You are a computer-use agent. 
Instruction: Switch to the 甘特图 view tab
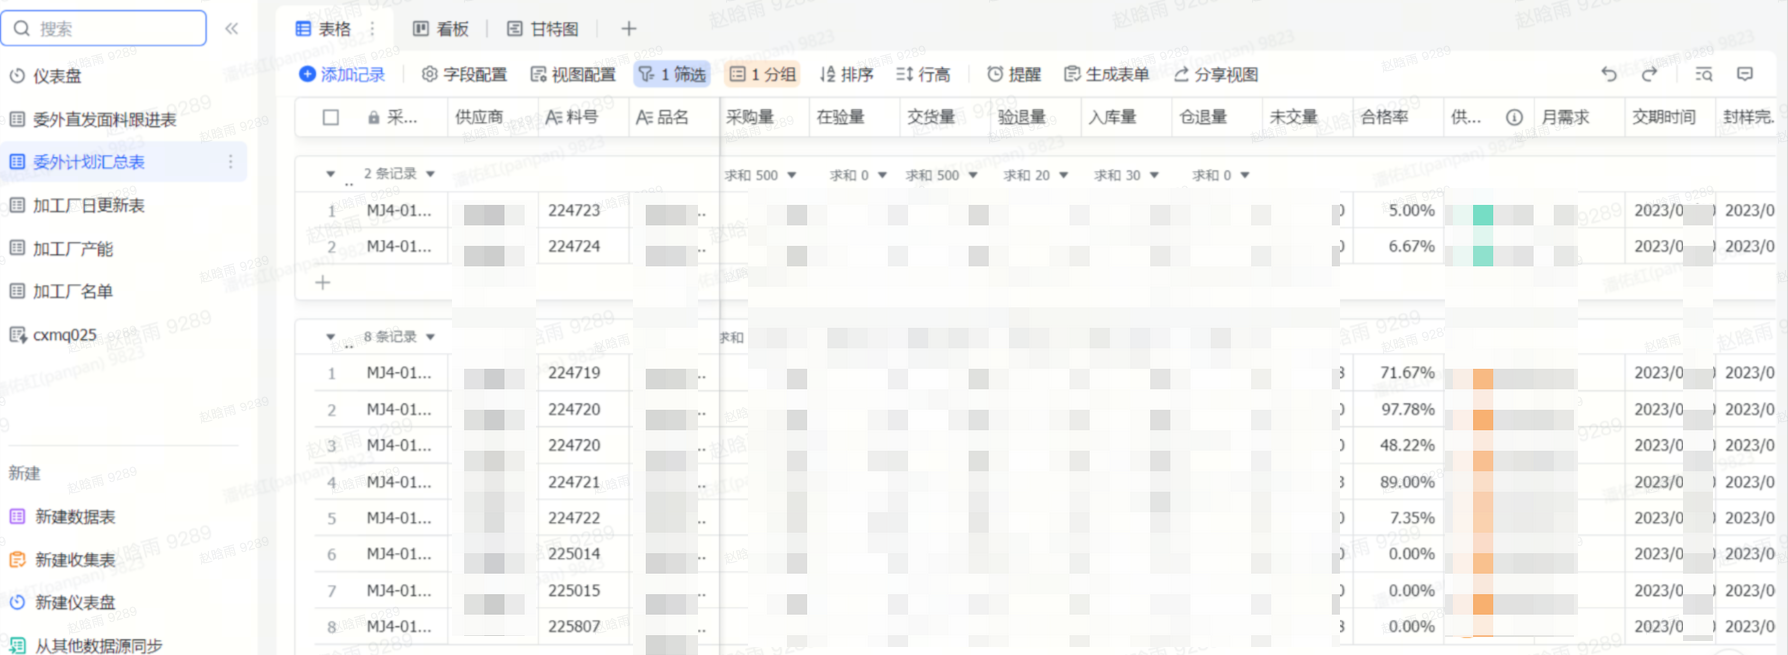pos(543,29)
